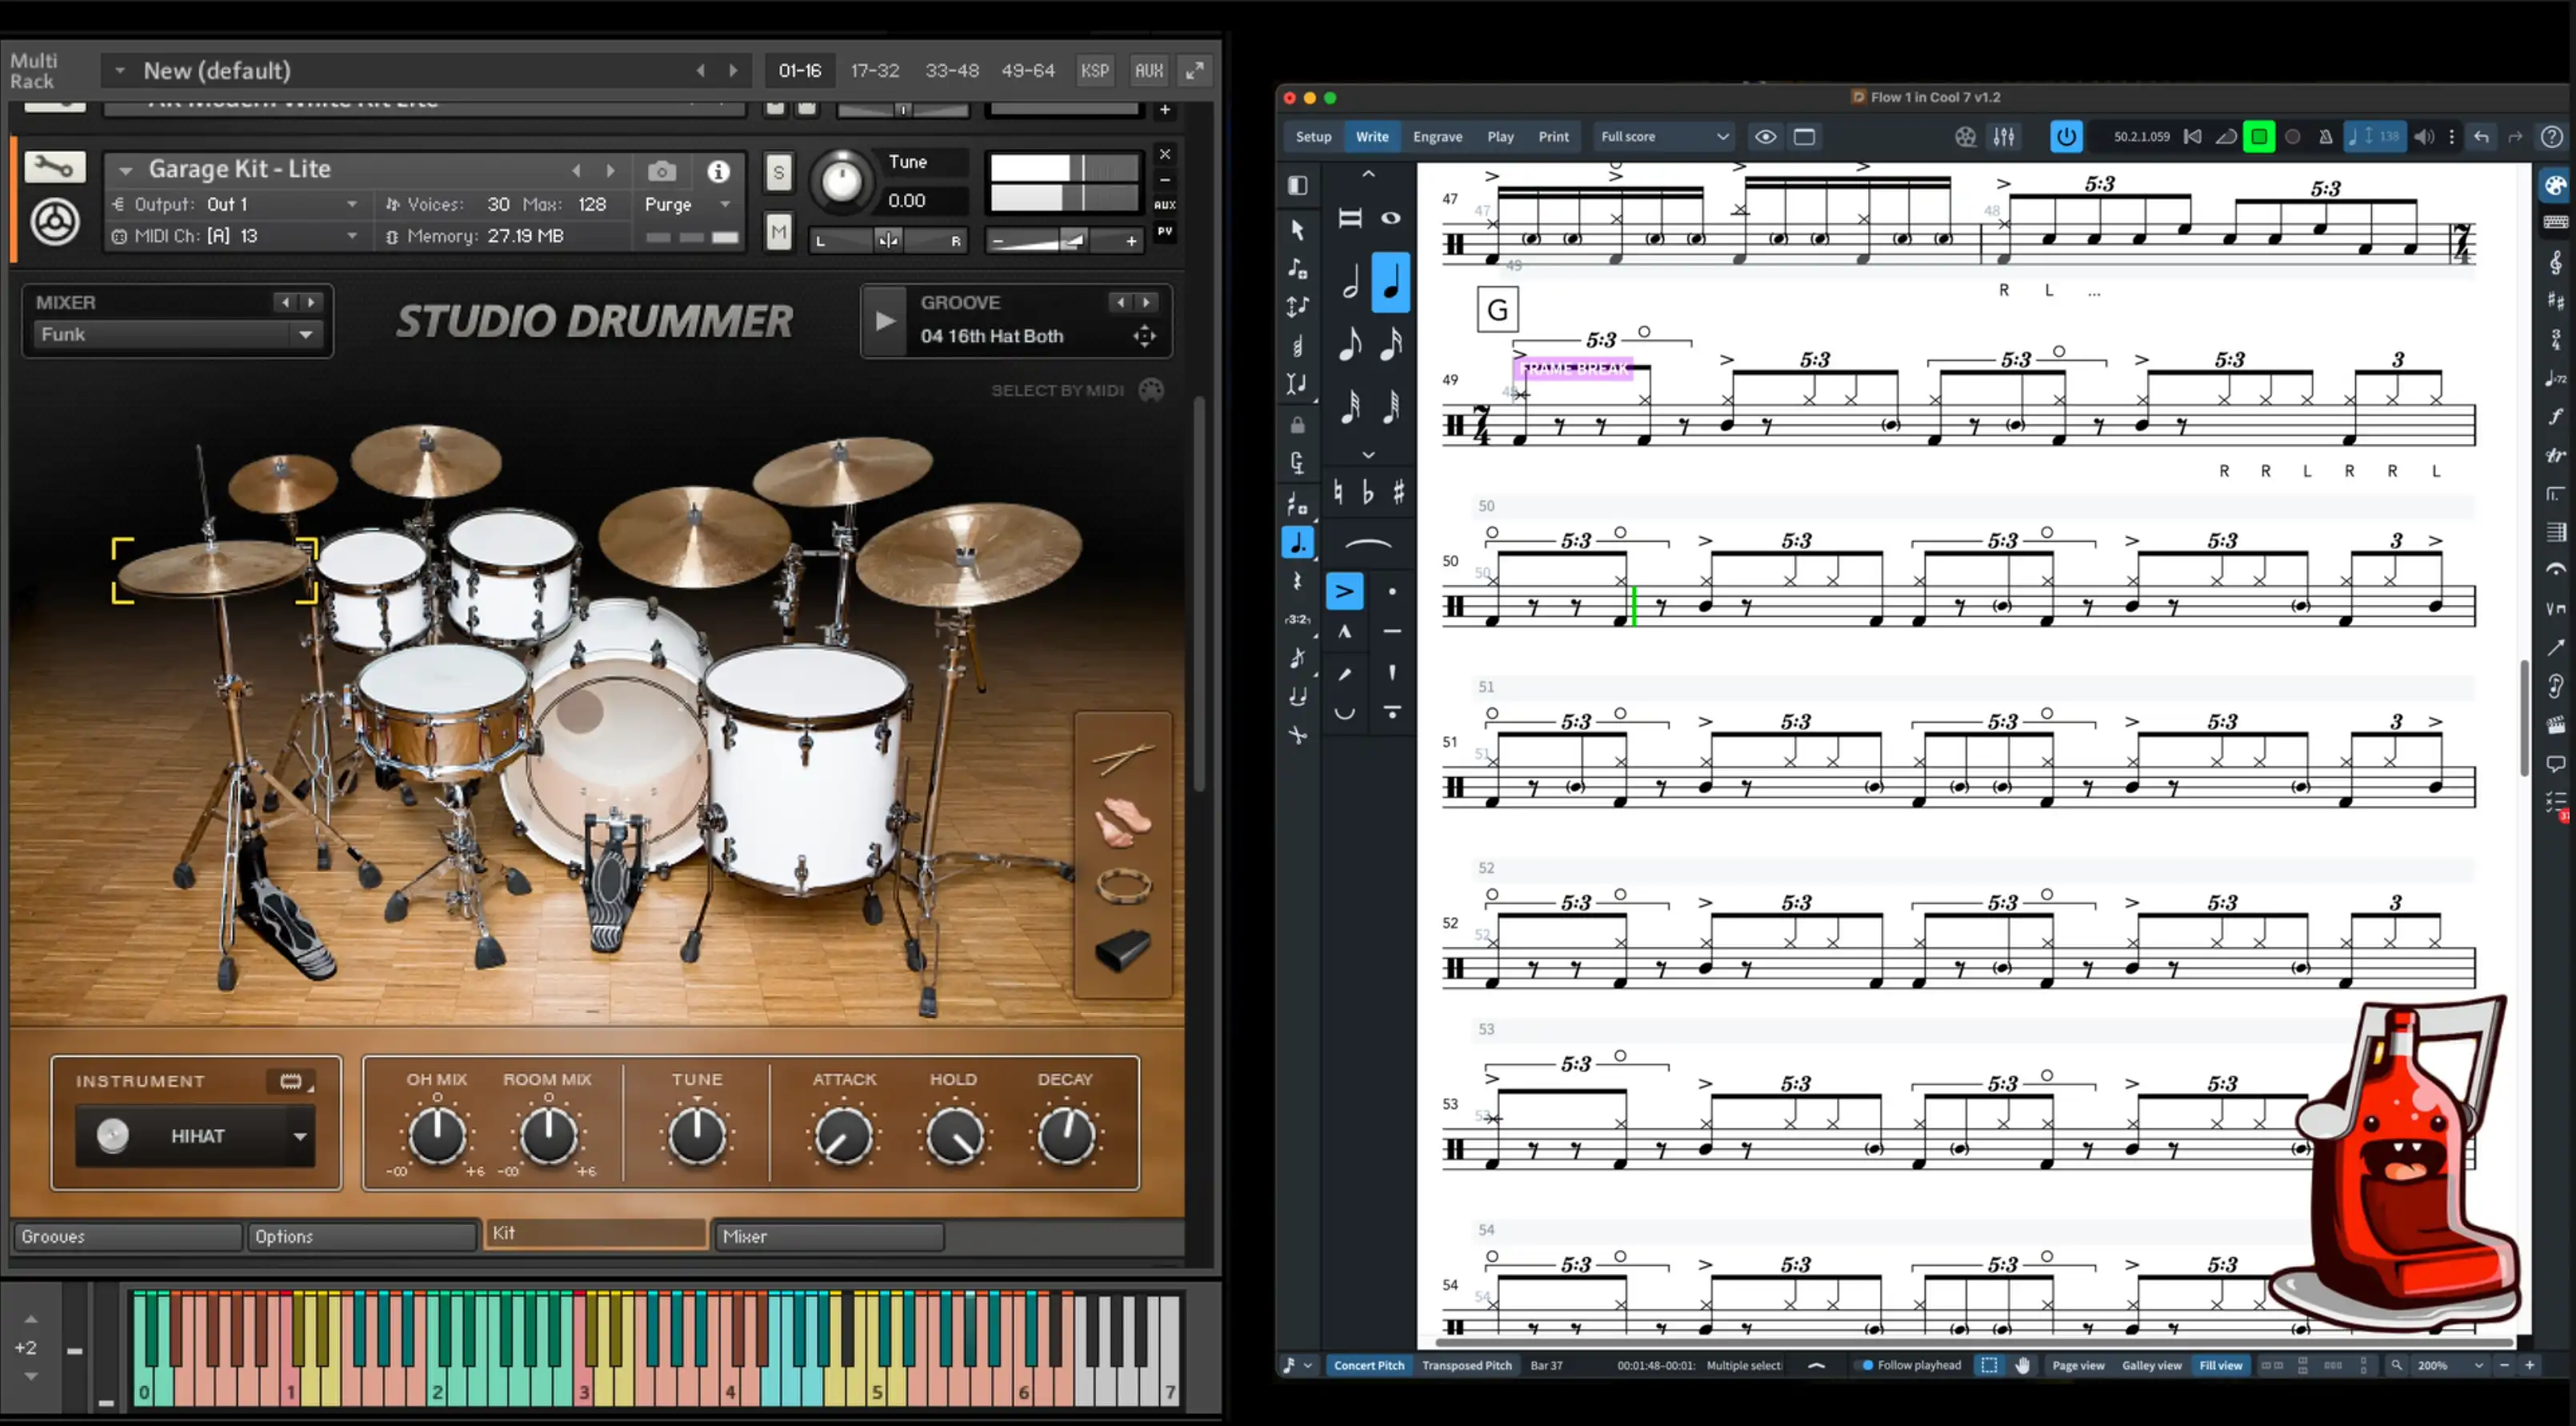Expand the HIHAT instrument selector
2576x1426 pixels.
pos(300,1136)
